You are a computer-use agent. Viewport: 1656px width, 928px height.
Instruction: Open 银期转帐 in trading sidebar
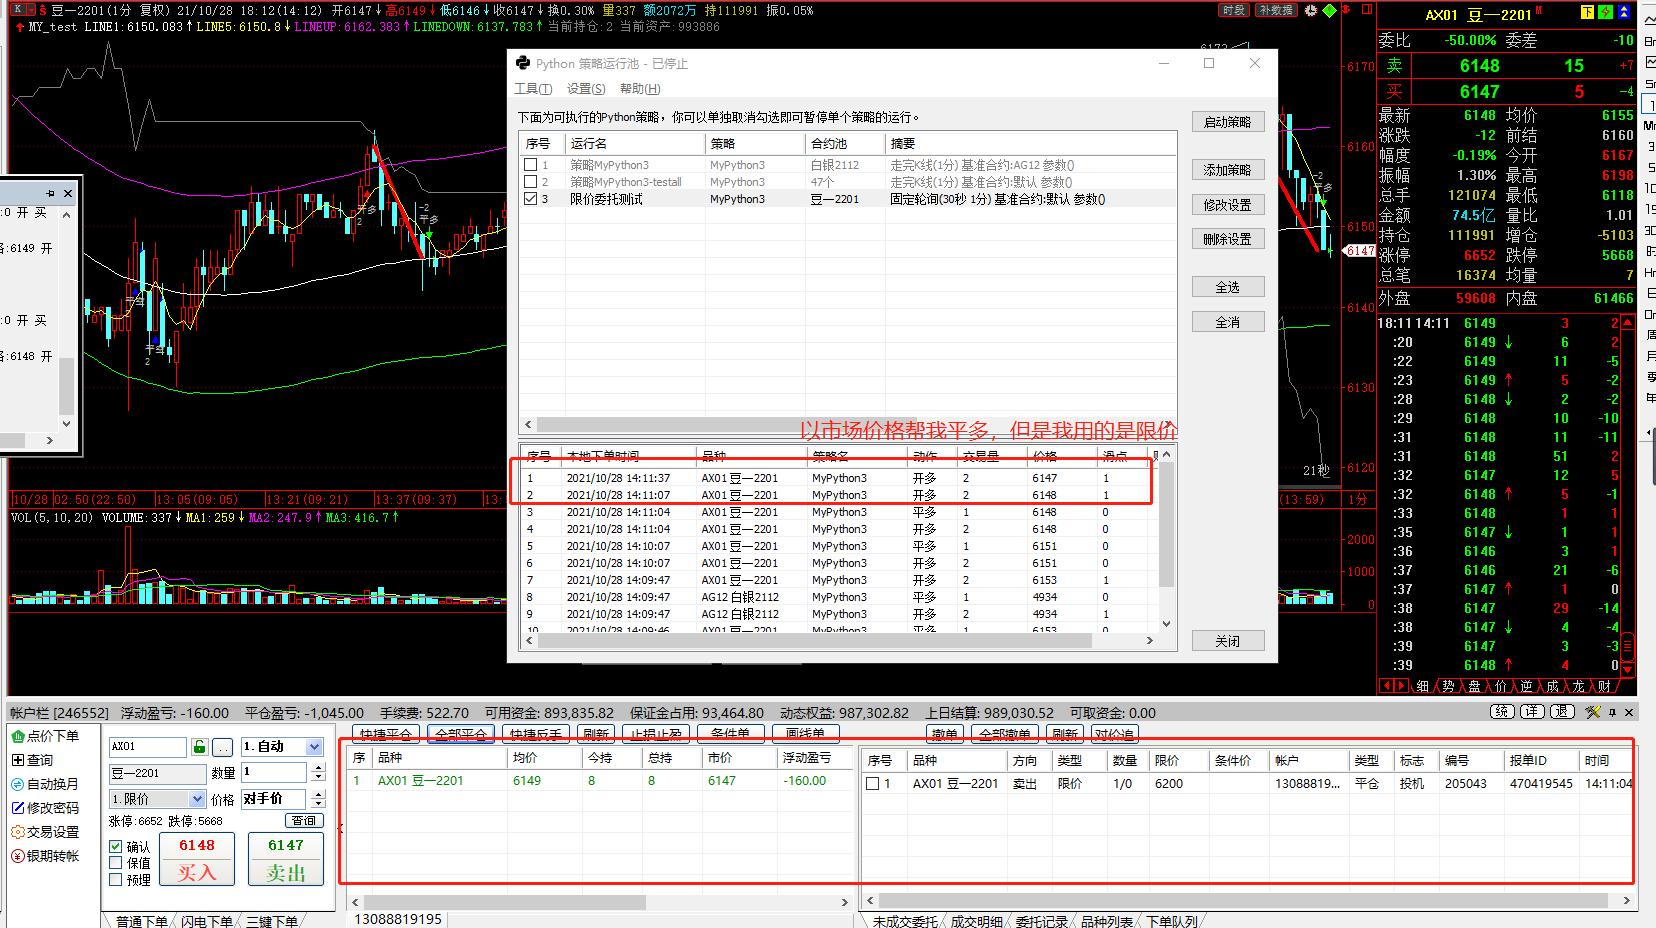tap(45, 856)
